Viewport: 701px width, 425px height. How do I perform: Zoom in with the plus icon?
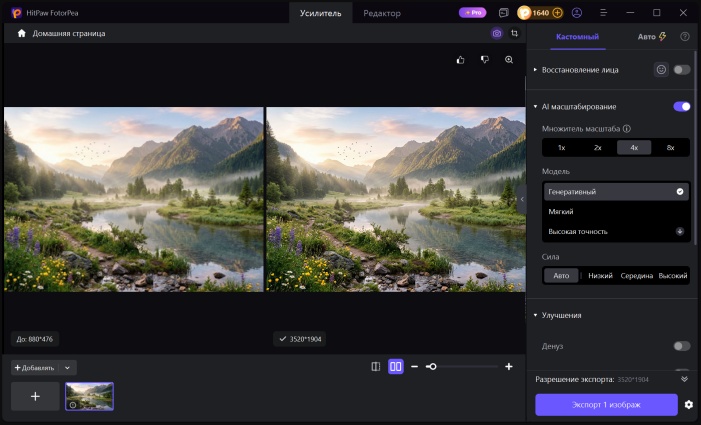pyautogui.click(x=509, y=367)
